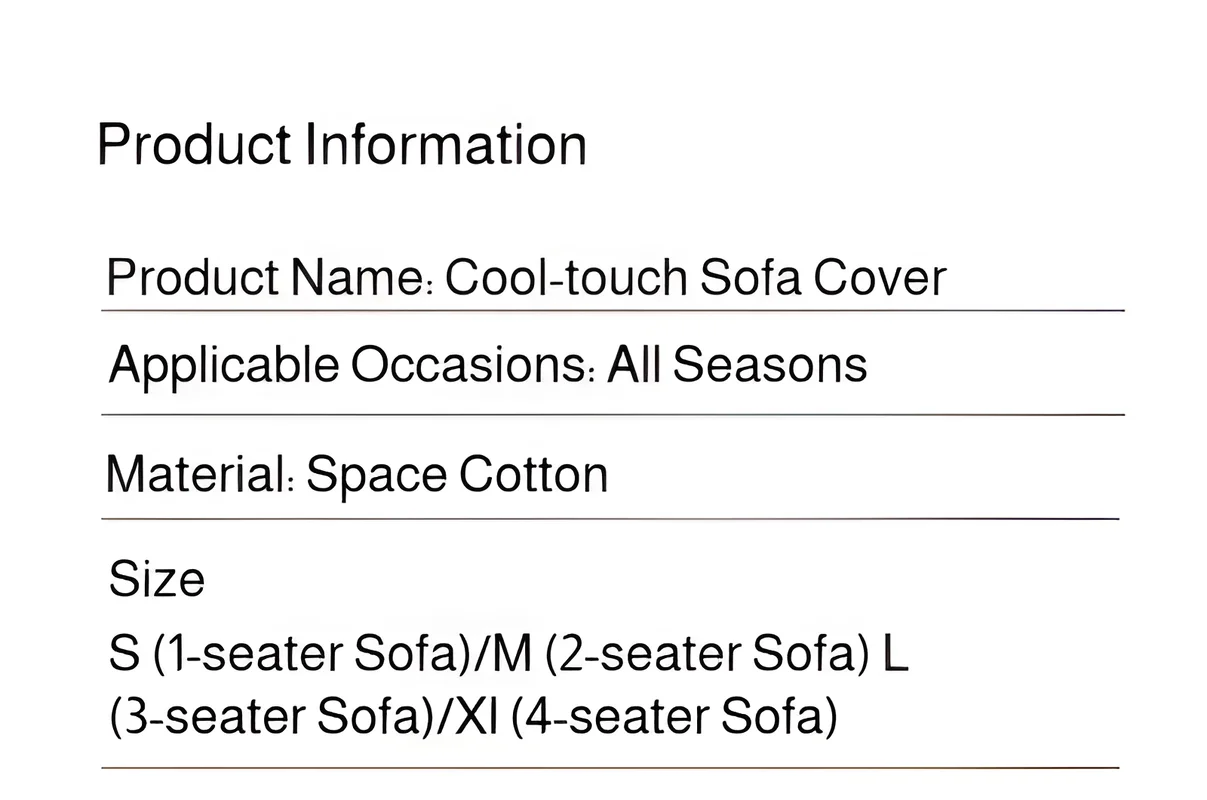Click the "Space Cotton" material value
The image size is (1207, 800).
tap(457, 474)
